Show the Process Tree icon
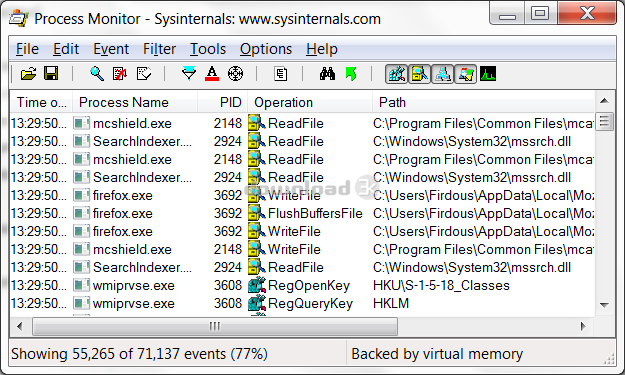625x375 pixels. [281, 74]
